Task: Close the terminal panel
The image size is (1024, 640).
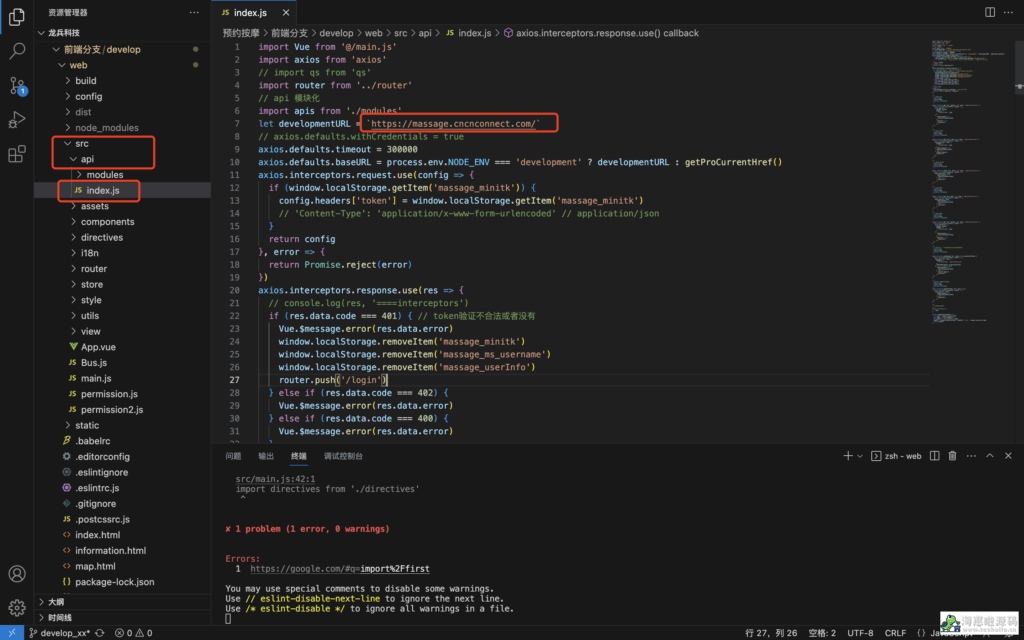Action: pos(1008,456)
